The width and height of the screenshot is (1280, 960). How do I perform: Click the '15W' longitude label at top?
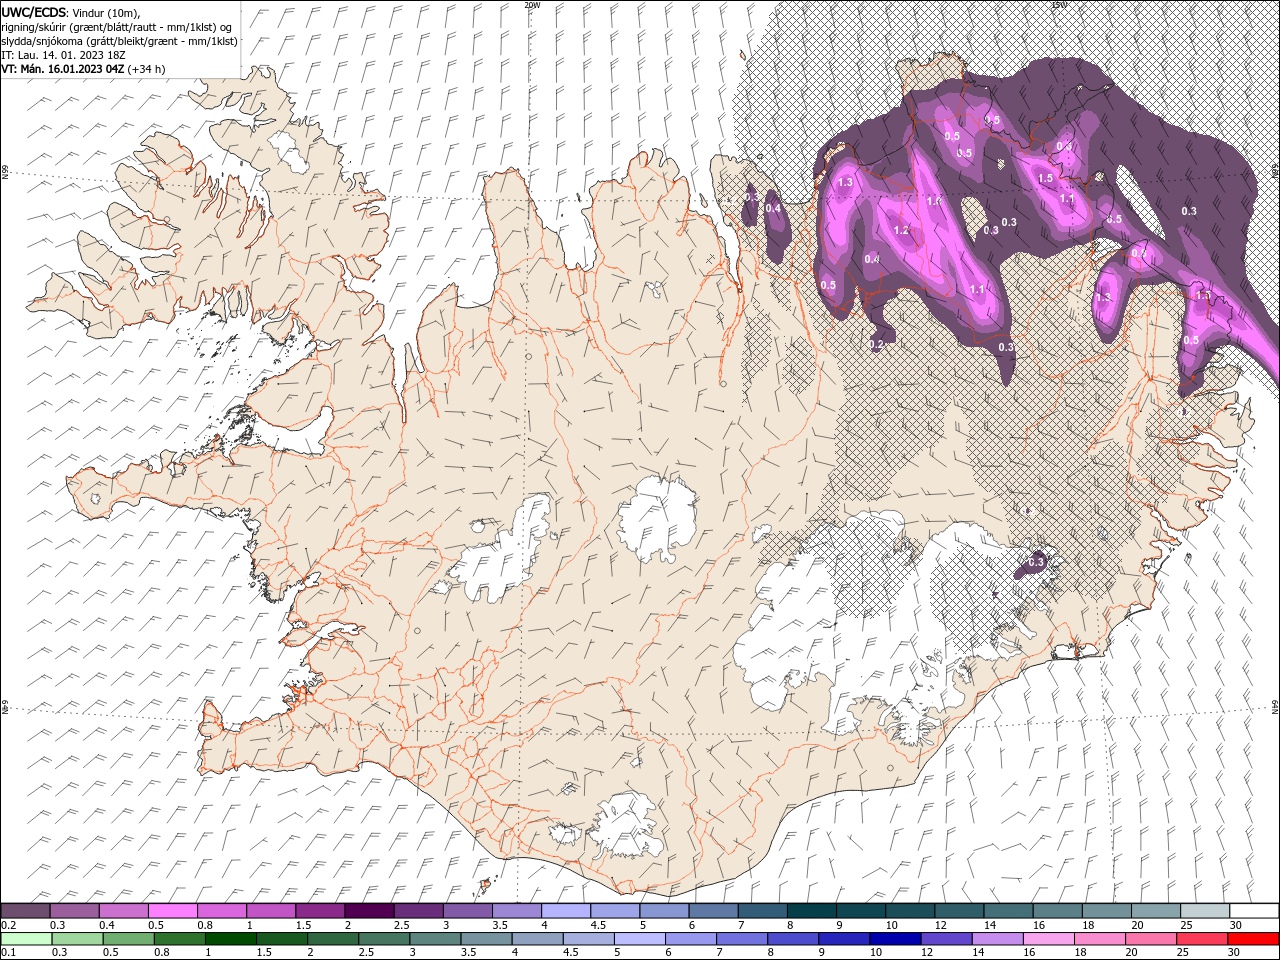point(1059,5)
